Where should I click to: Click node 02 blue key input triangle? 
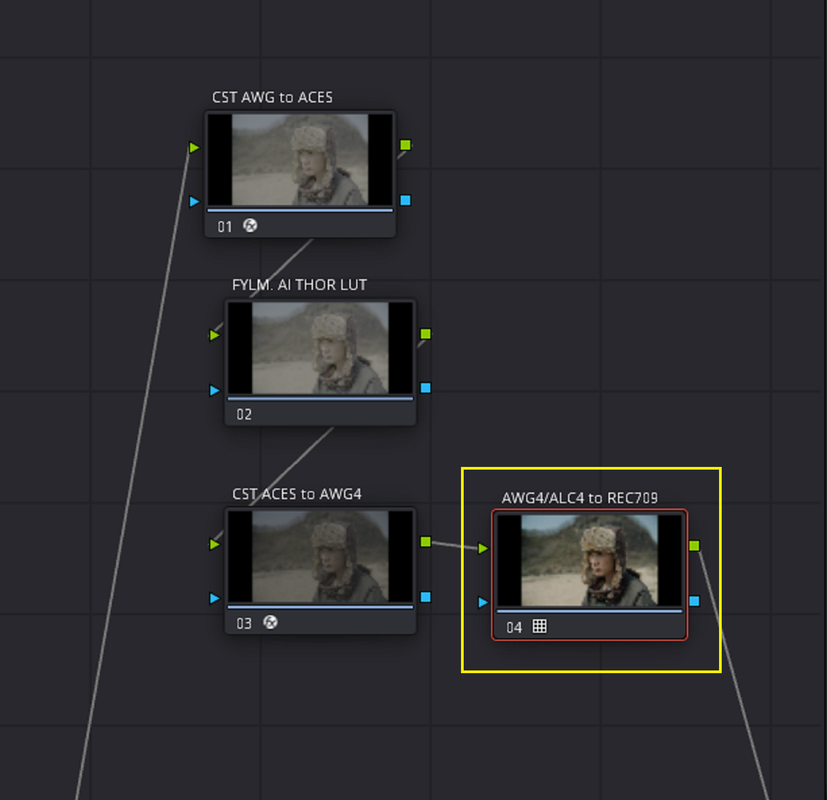click(214, 390)
